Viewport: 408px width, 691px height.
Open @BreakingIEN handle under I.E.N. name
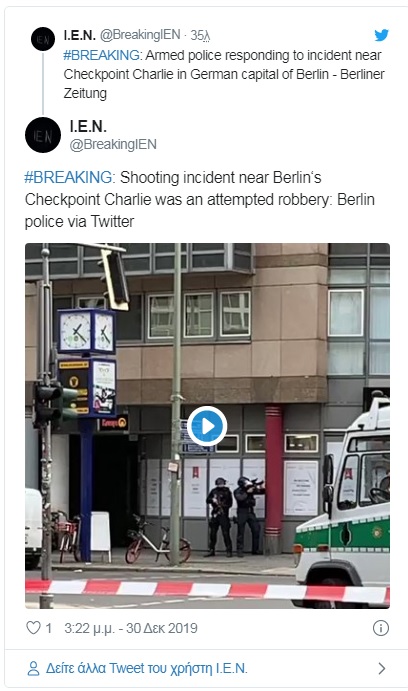tap(113, 145)
